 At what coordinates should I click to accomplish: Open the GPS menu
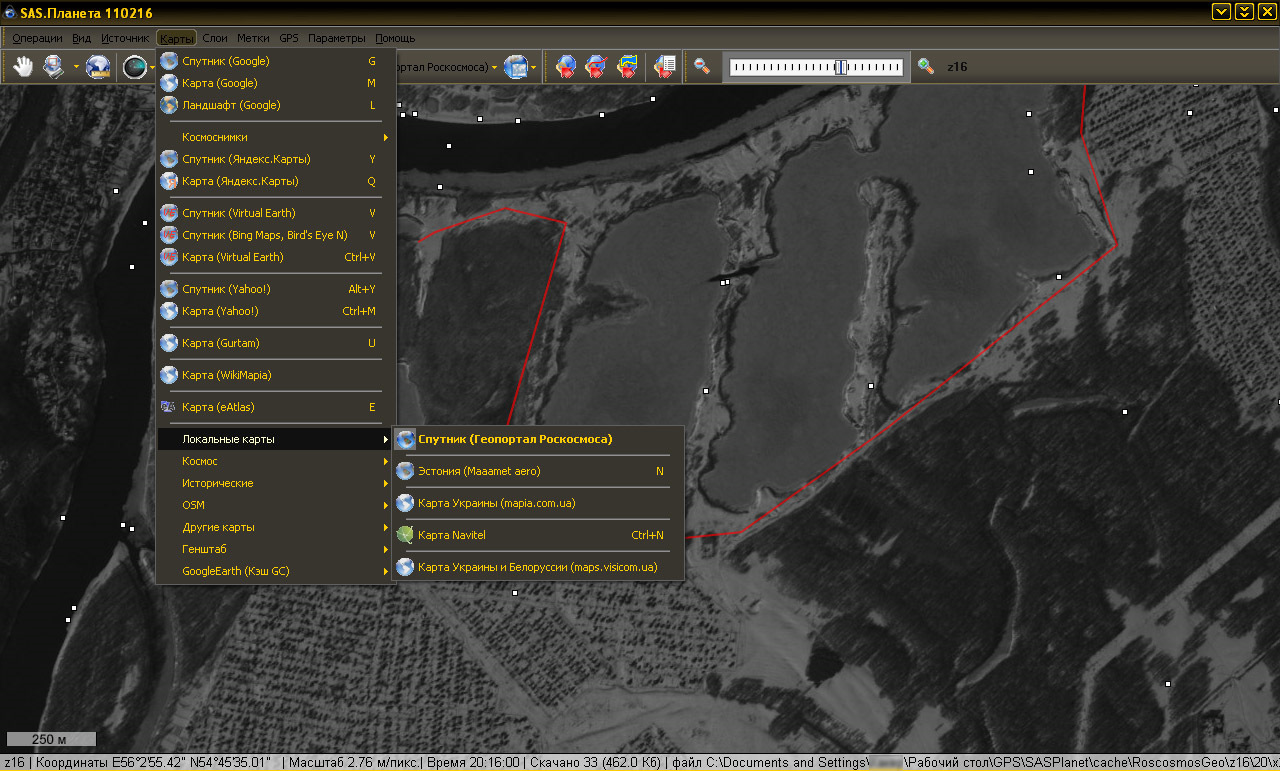(289, 38)
